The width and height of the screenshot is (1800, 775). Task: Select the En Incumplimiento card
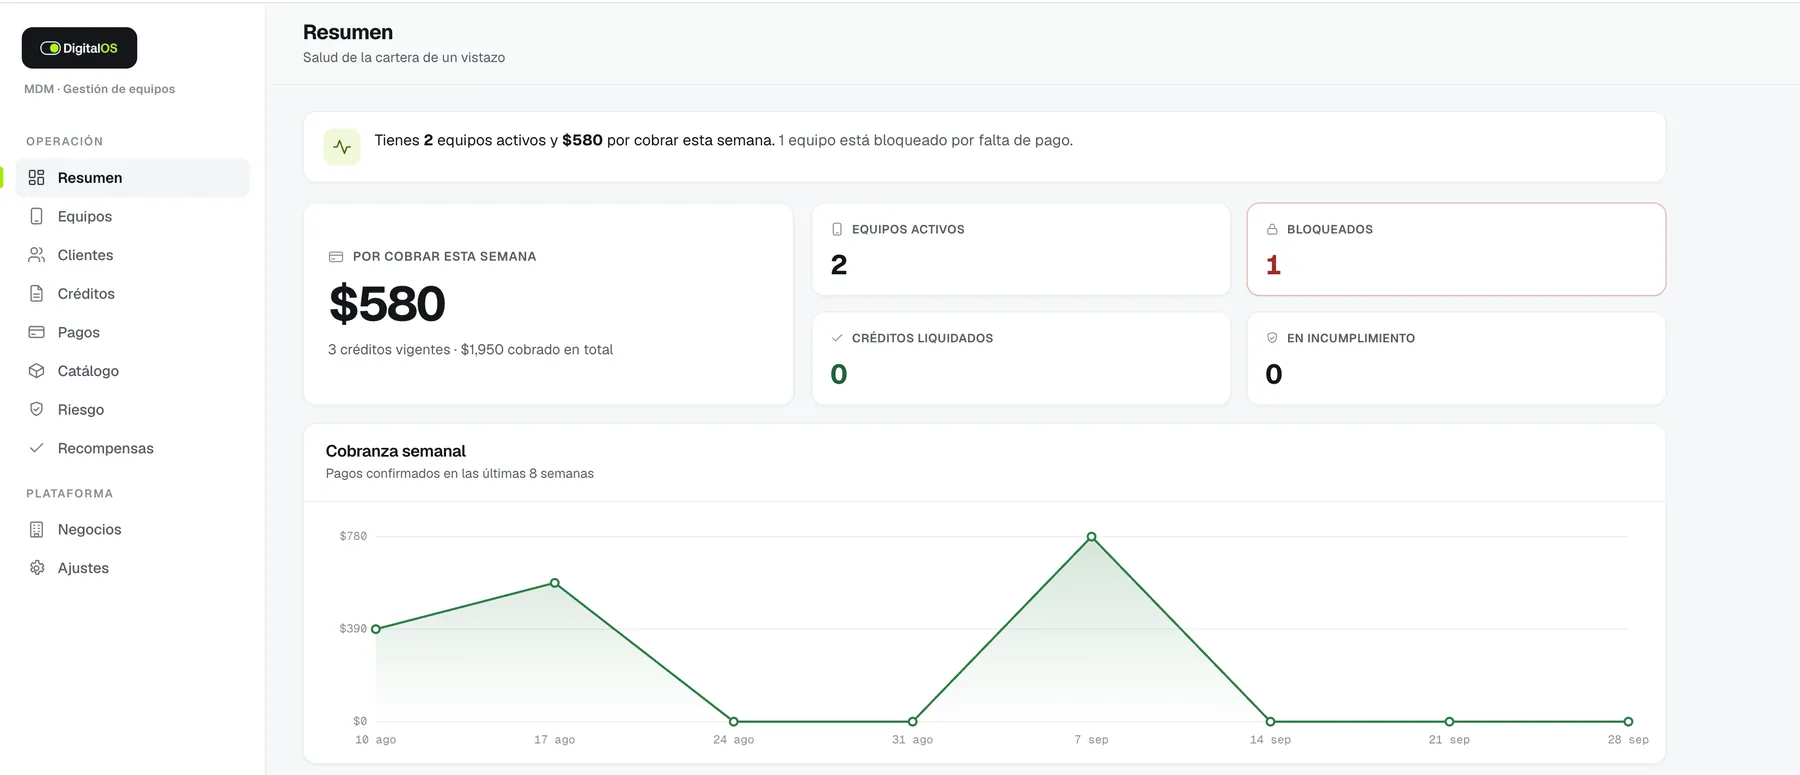pyautogui.click(x=1456, y=358)
